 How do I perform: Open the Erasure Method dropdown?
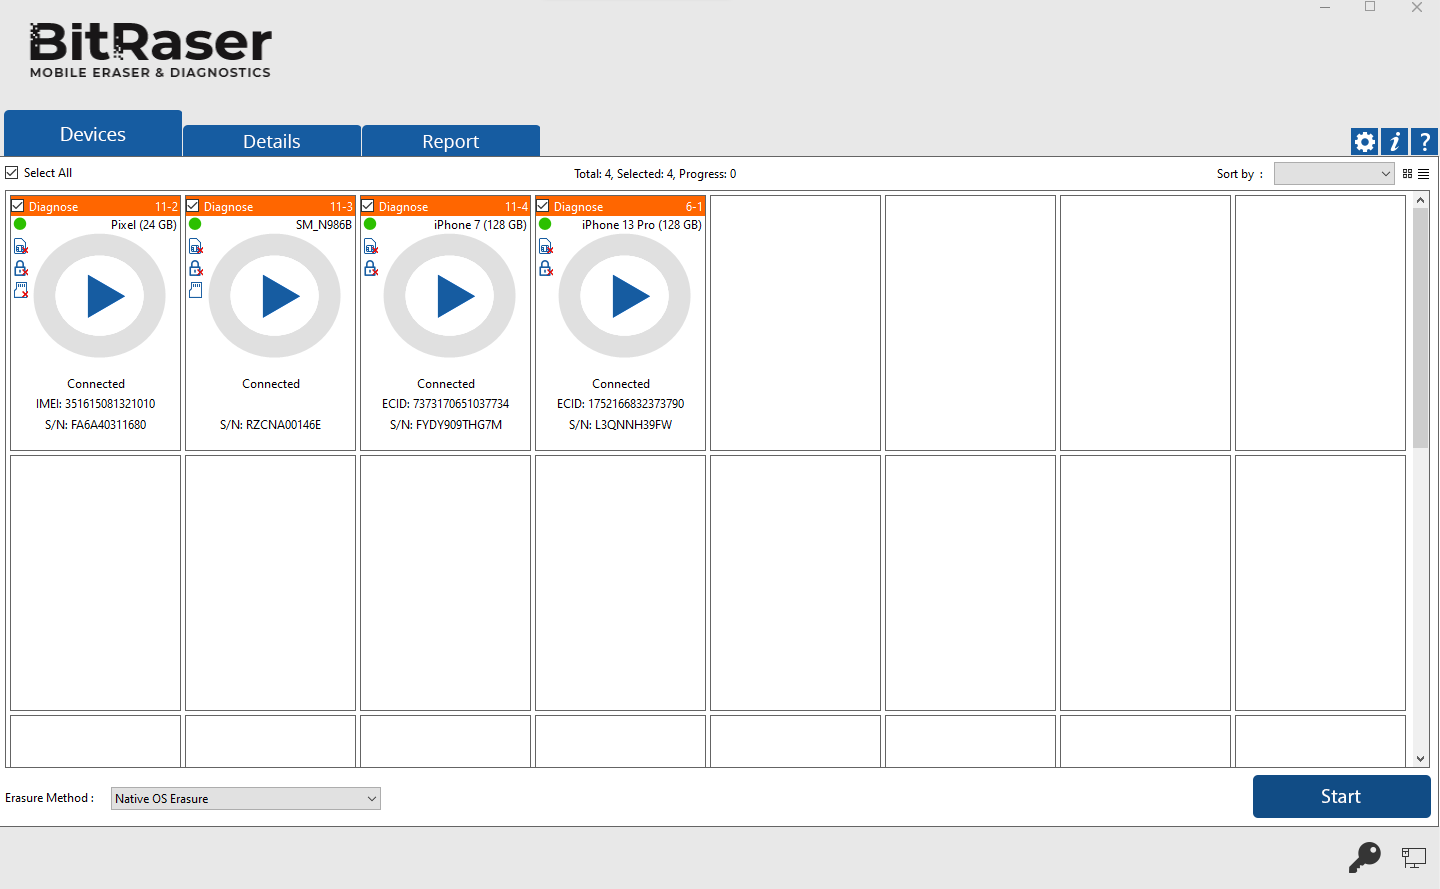click(x=245, y=798)
